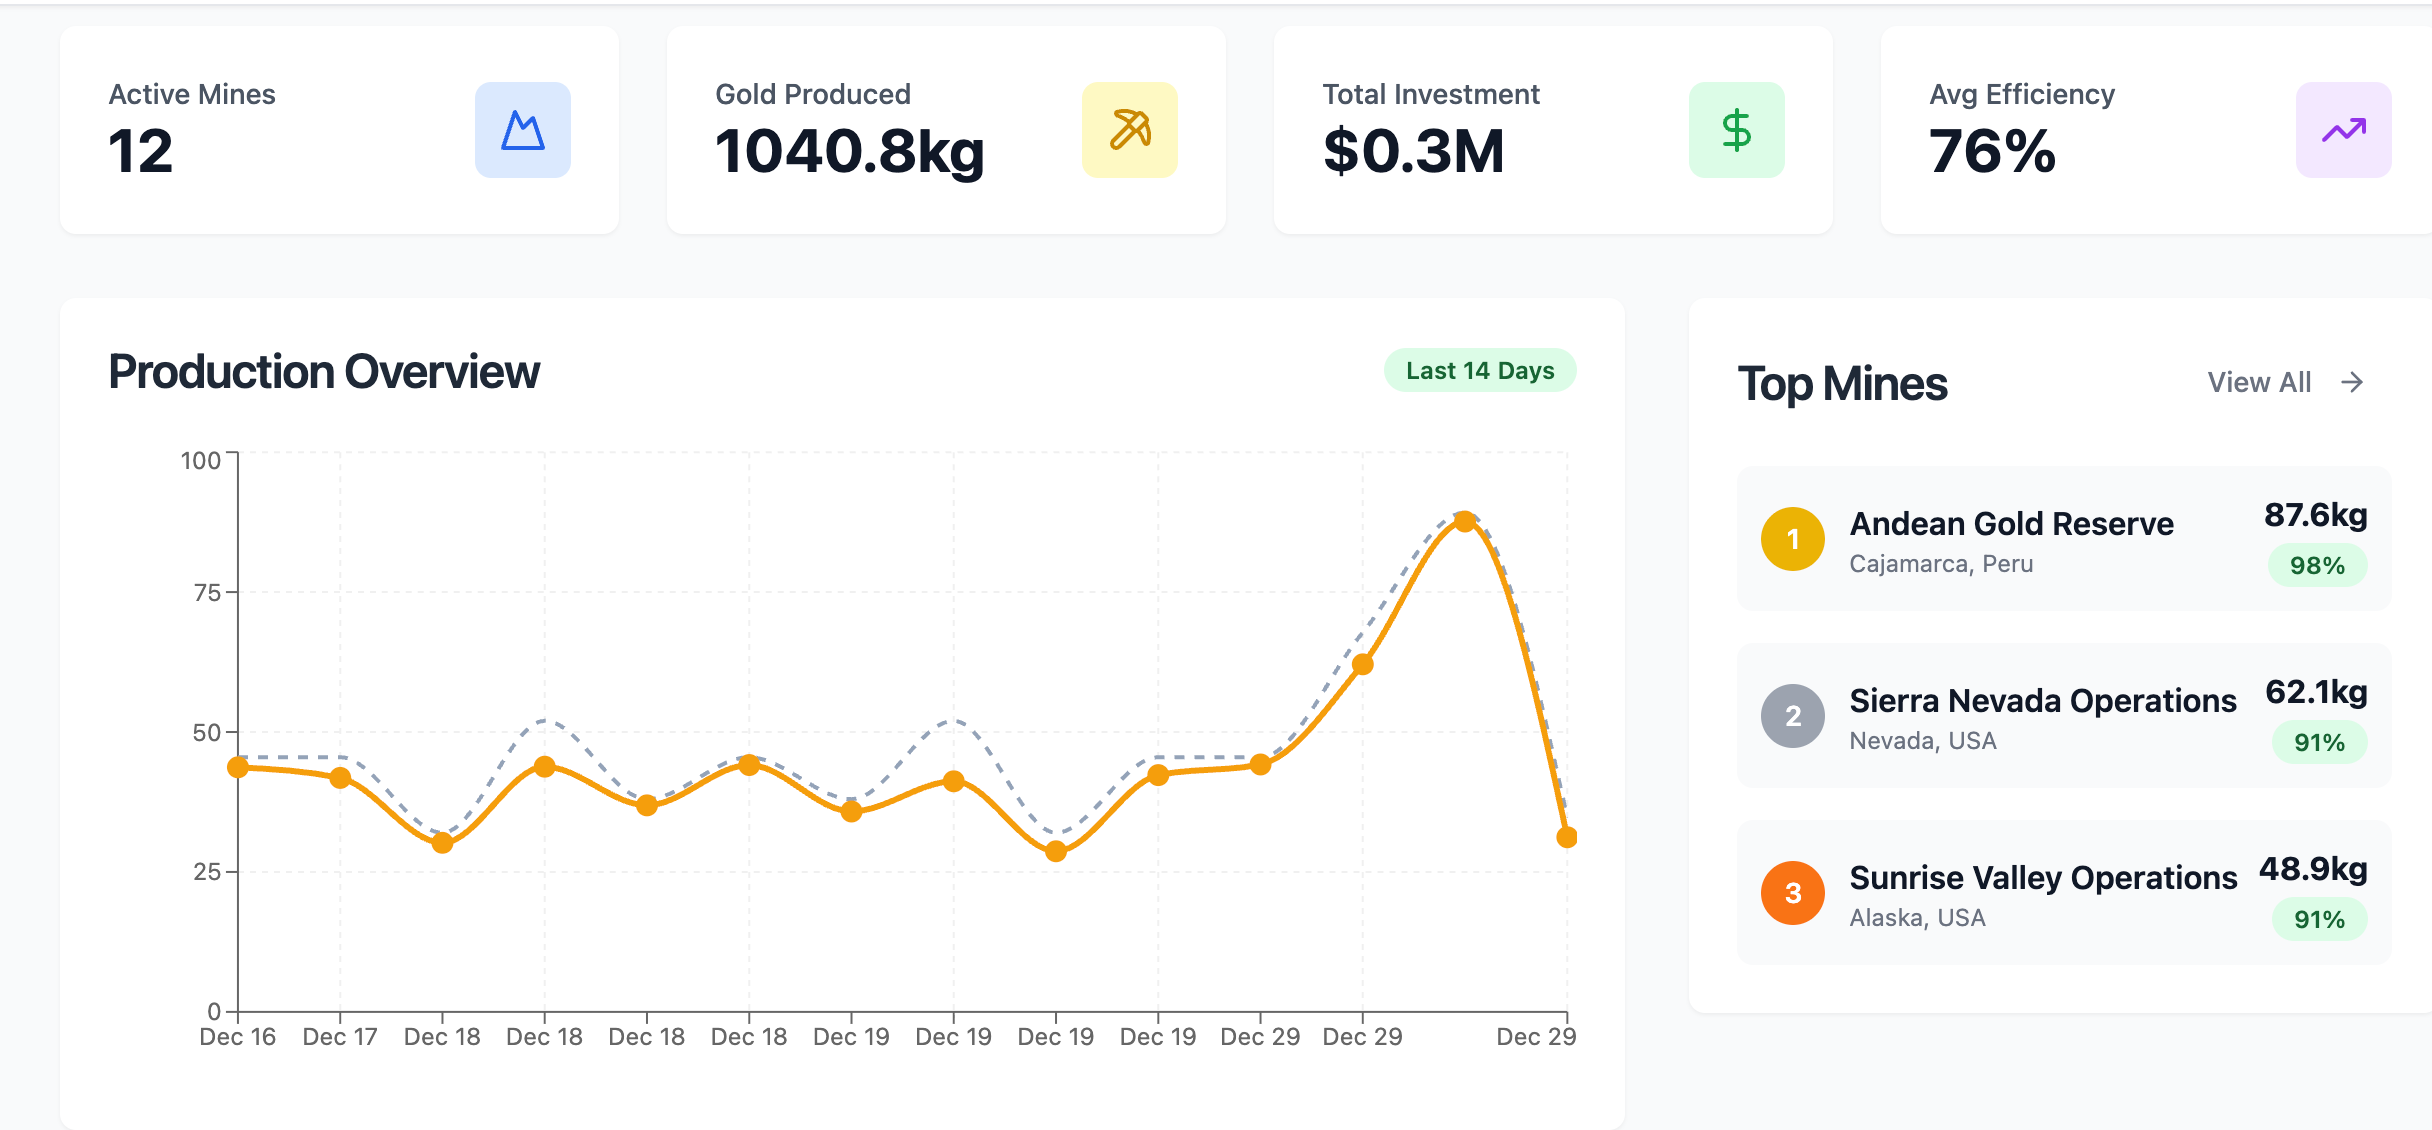The width and height of the screenshot is (2432, 1130).
Task: Click the rank 1 gold badge
Action: click(1793, 539)
